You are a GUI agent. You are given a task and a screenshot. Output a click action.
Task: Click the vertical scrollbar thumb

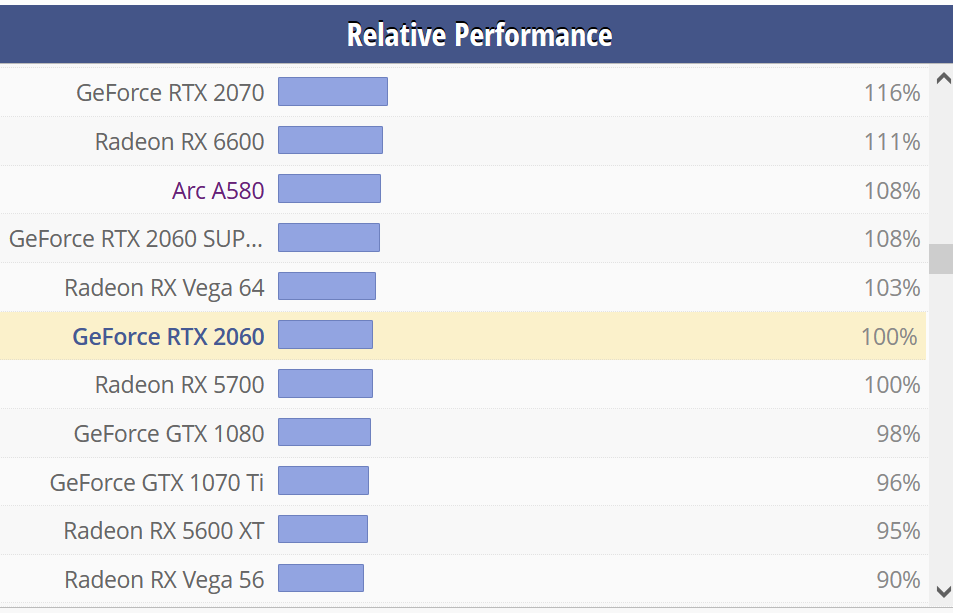[x=941, y=259]
